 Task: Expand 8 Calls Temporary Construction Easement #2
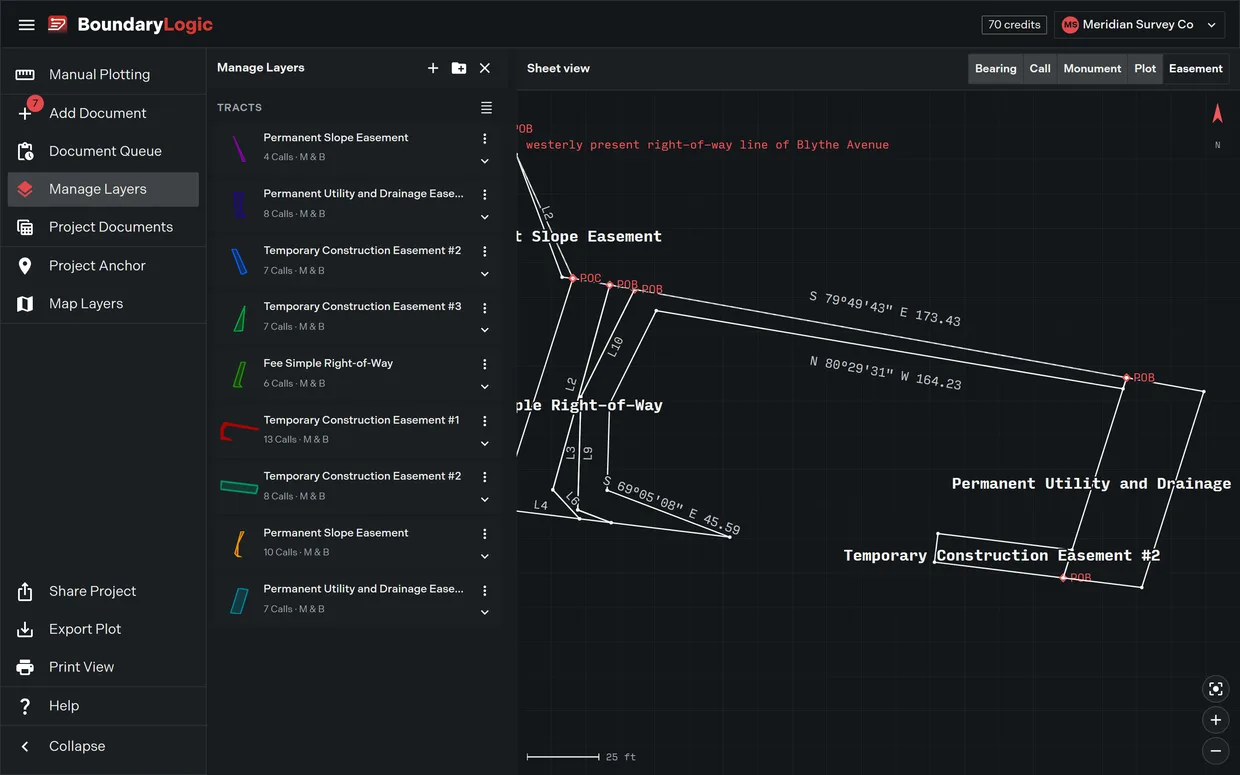tap(485, 500)
